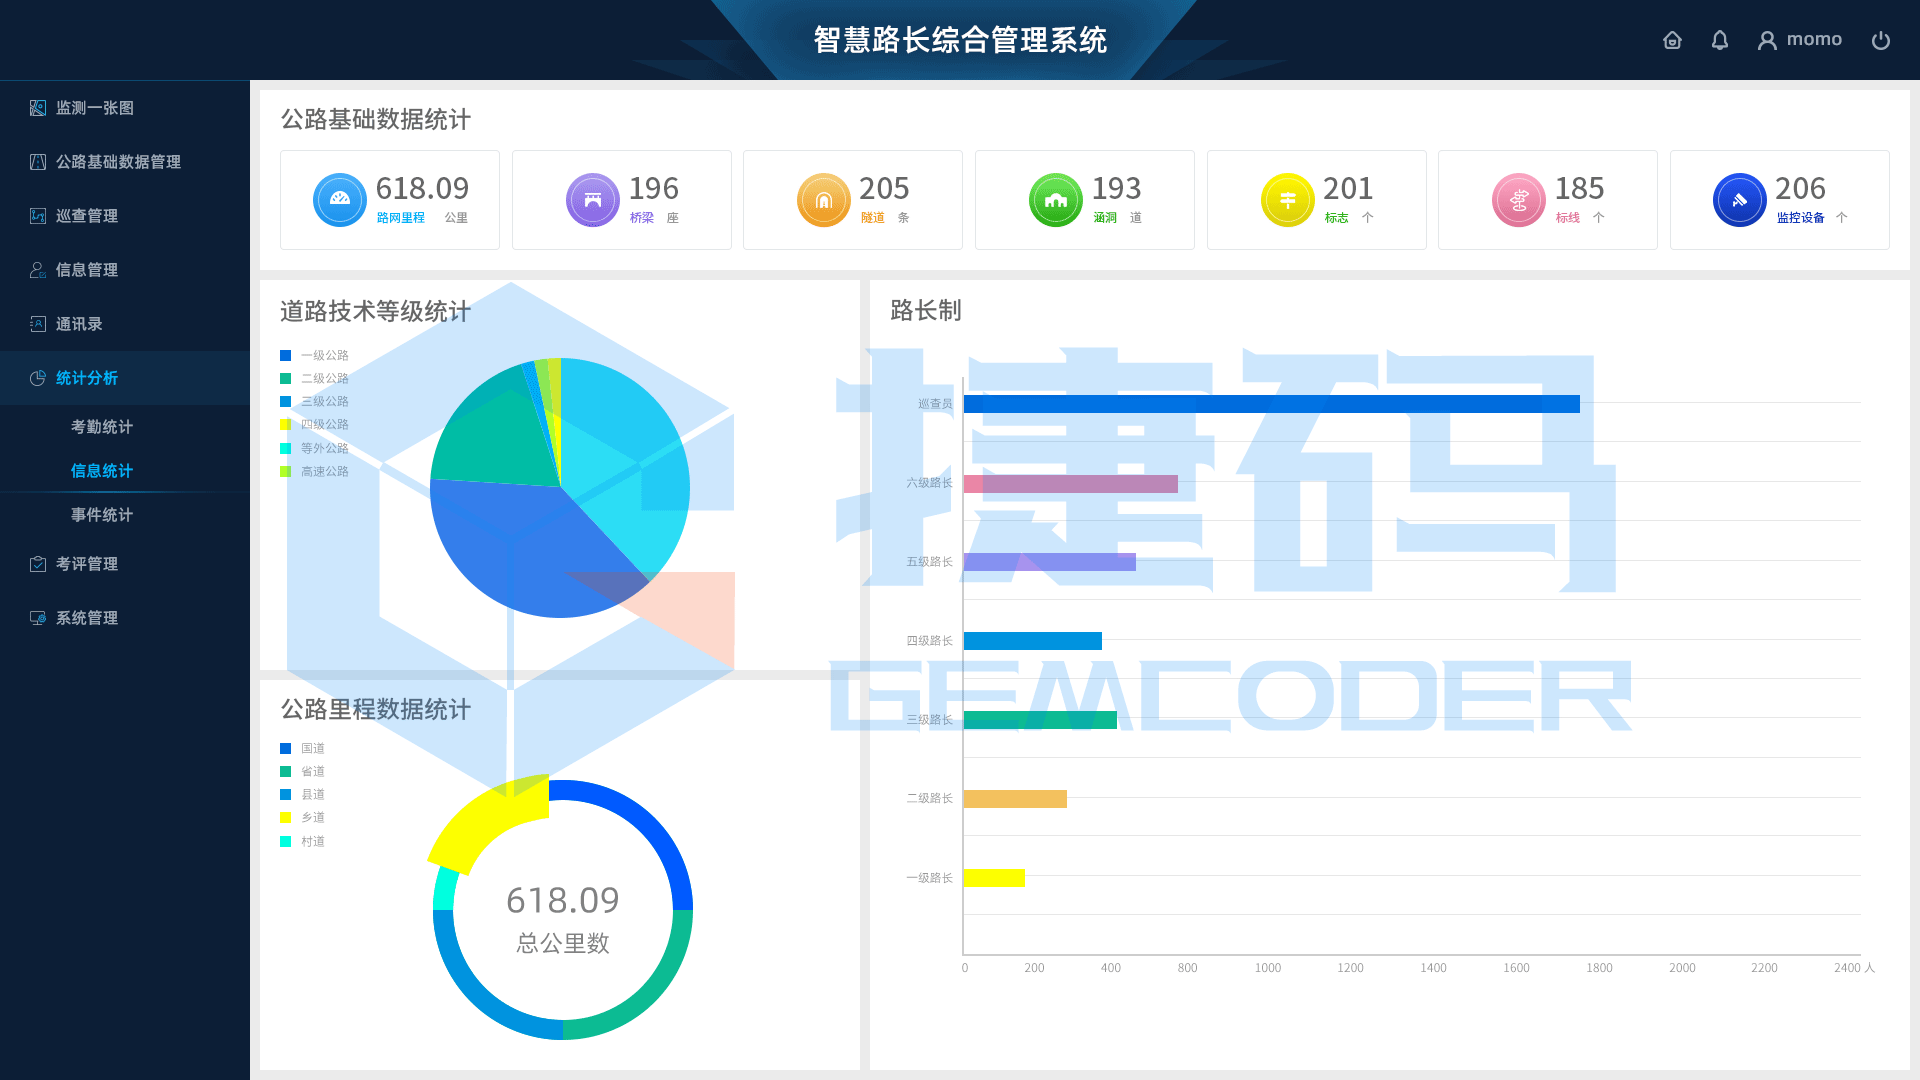Click the 信息管理 sidebar icon

tap(38, 270)
